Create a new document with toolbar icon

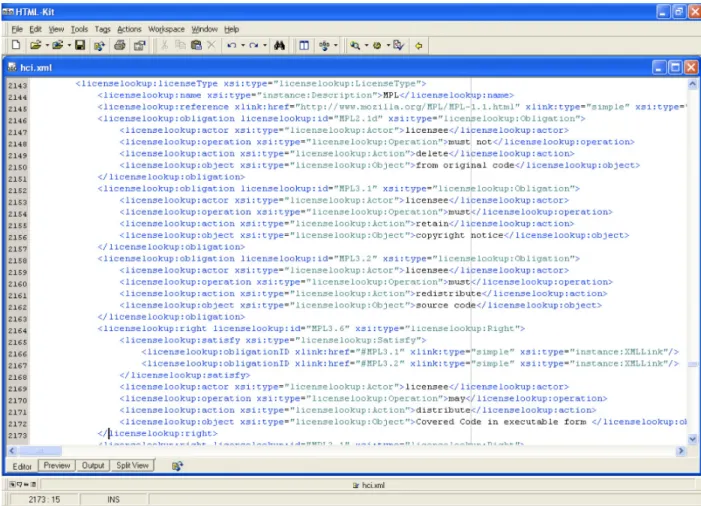pyautogui.click(x=16, y=45)
